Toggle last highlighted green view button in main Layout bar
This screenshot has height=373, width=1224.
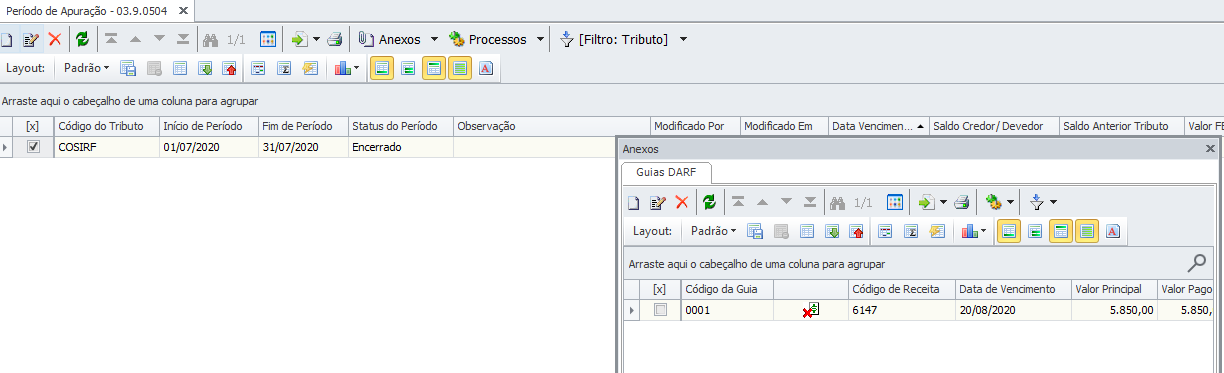pyautogui.click(x=459, y=68)
